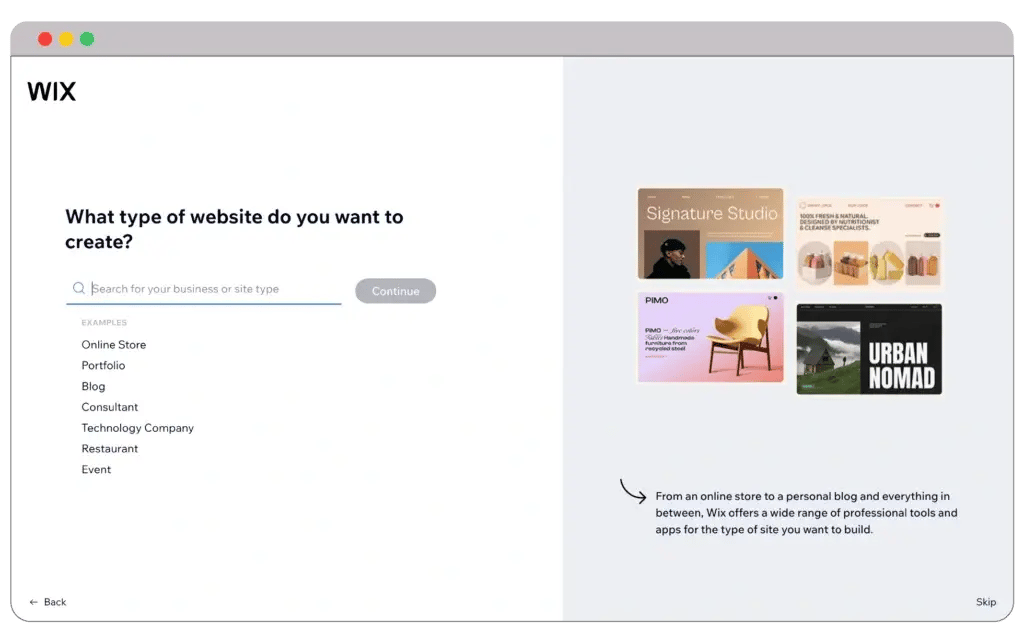Click the search magnifier icon
Image resolution: width=1024 pixels, height=643 pixels.
click(78, 289)
